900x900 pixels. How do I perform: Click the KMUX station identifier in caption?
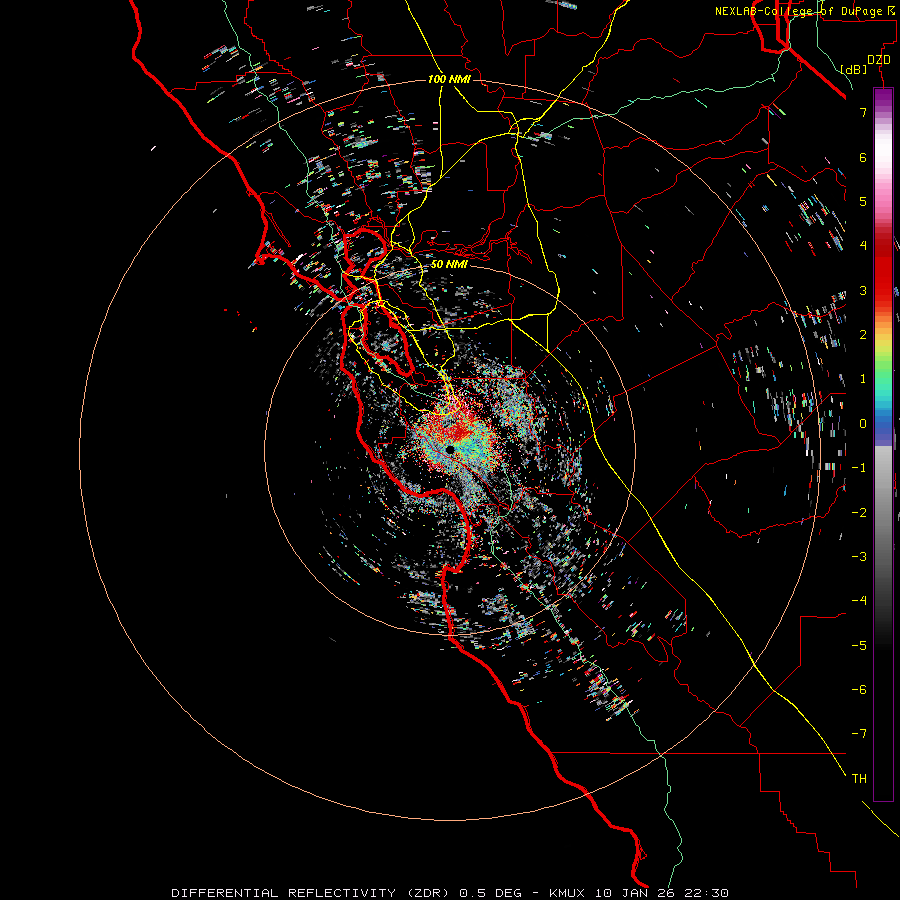(568, 893)
